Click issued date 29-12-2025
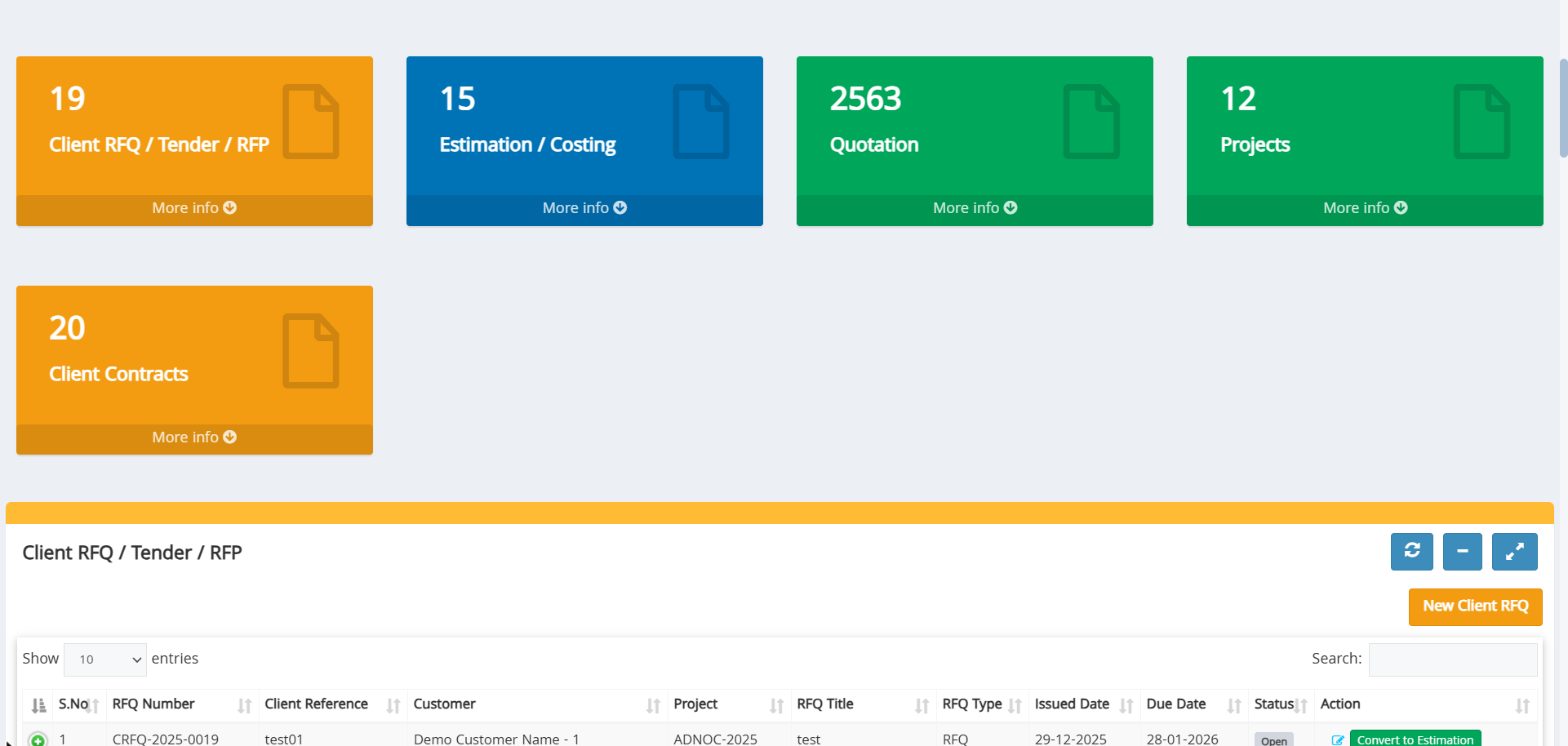Screen dimensions: 1568x746 [x=1071, y=740]
